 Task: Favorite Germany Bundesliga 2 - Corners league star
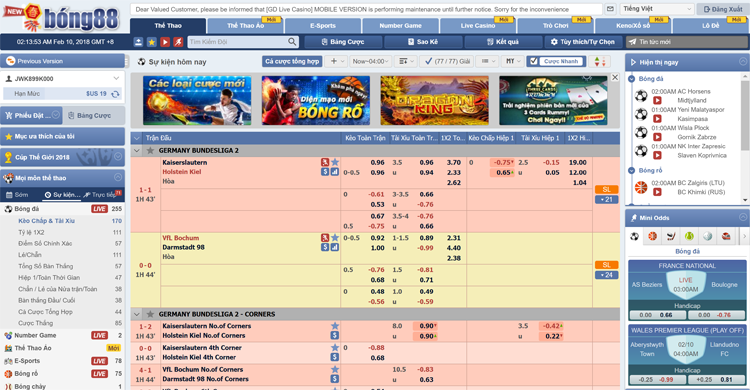pyautogui.click(x=150, y=314)
